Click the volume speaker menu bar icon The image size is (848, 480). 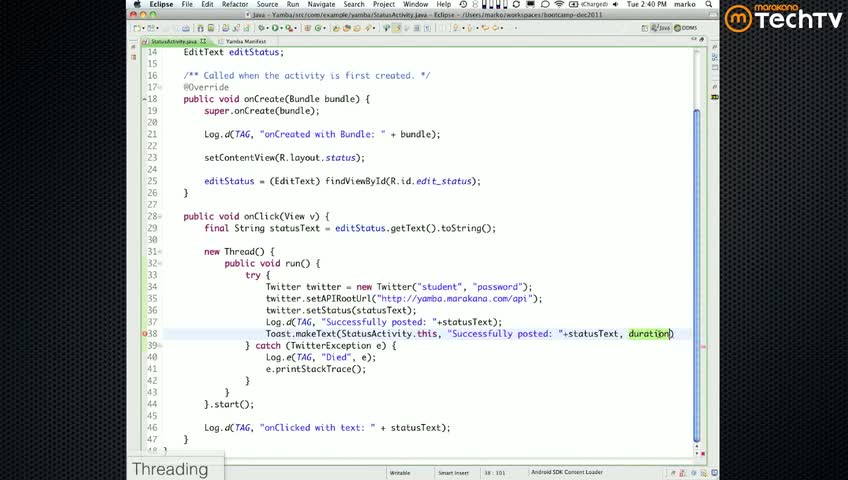pos(615,4)
